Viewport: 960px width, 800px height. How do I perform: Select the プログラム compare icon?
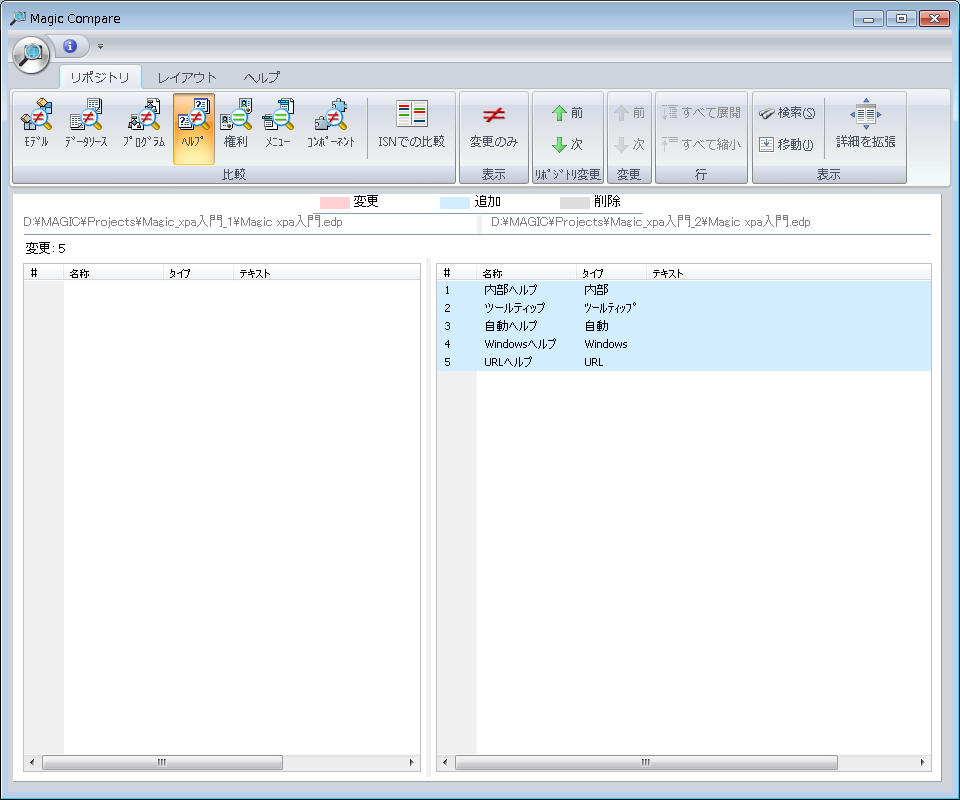click(x=144, y=124)
